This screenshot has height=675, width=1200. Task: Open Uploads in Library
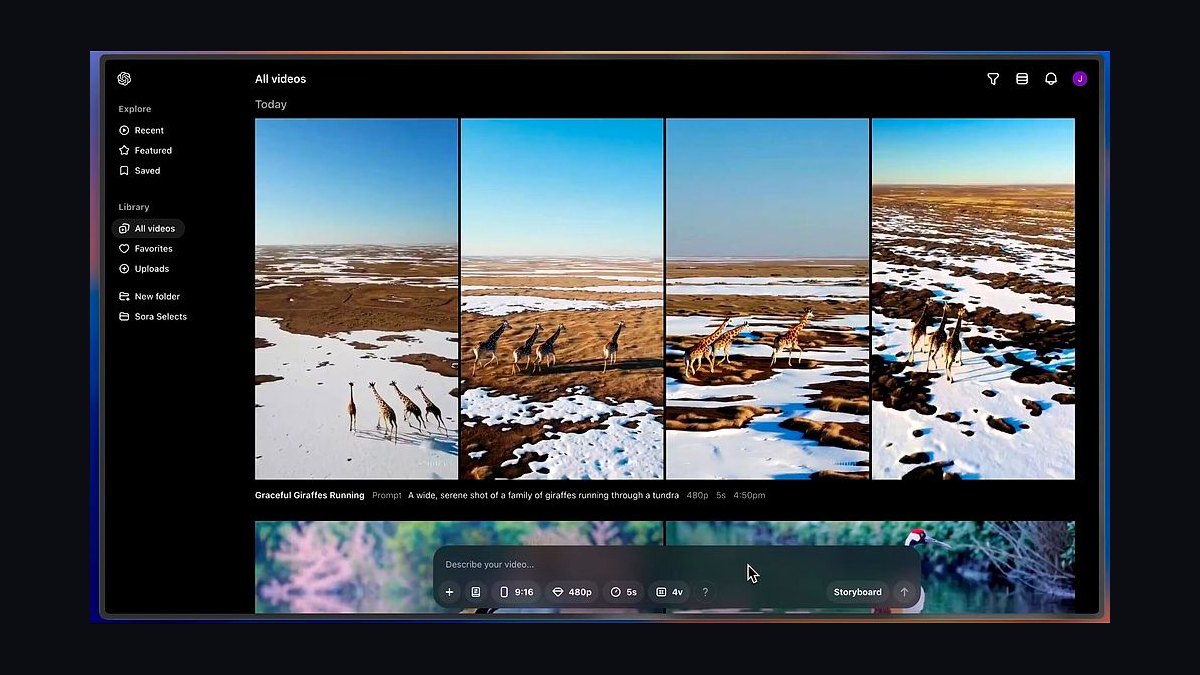tap(144, 269)
